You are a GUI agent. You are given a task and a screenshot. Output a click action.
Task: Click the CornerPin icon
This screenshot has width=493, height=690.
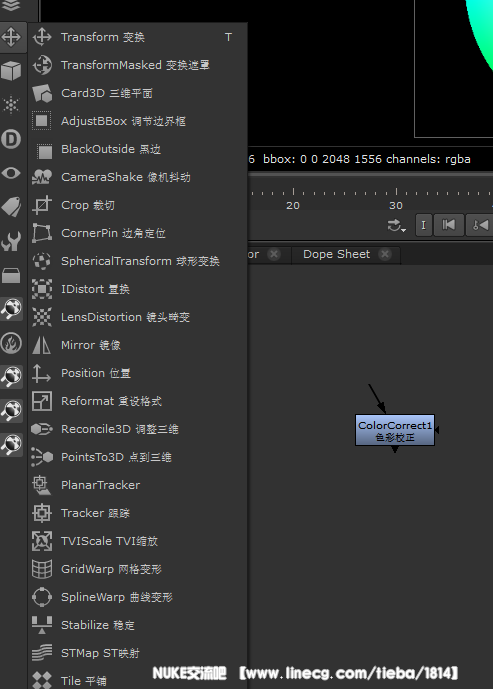click(x=42, y=233)
